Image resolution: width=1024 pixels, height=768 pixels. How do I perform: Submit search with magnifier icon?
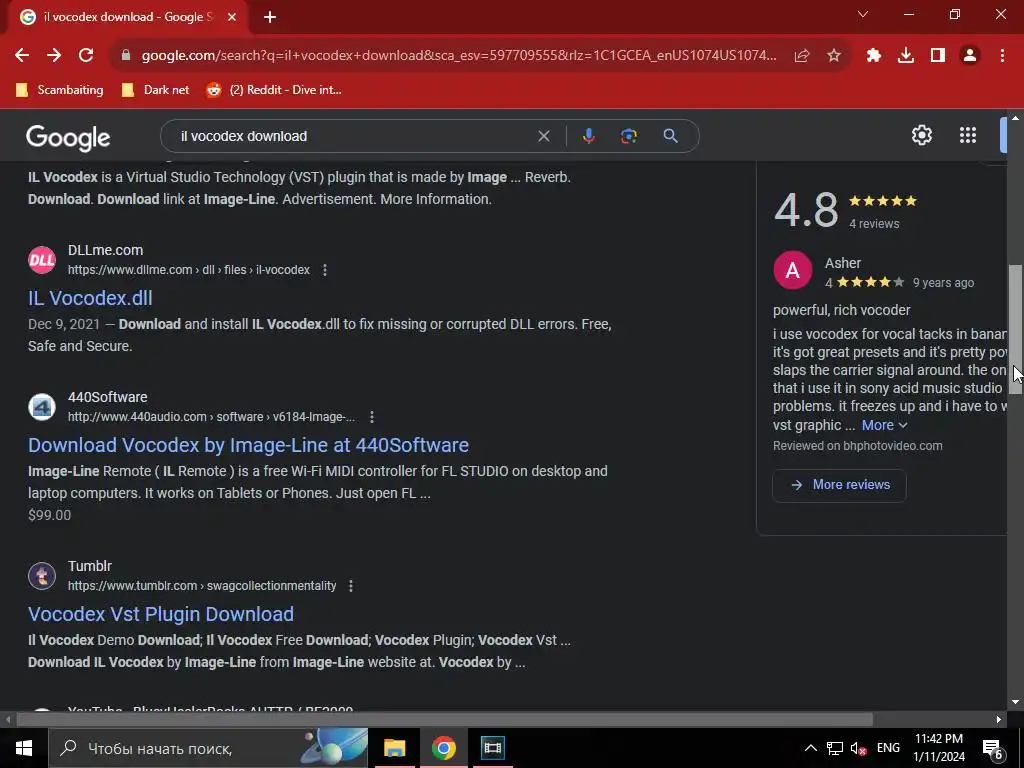[670, 136]
